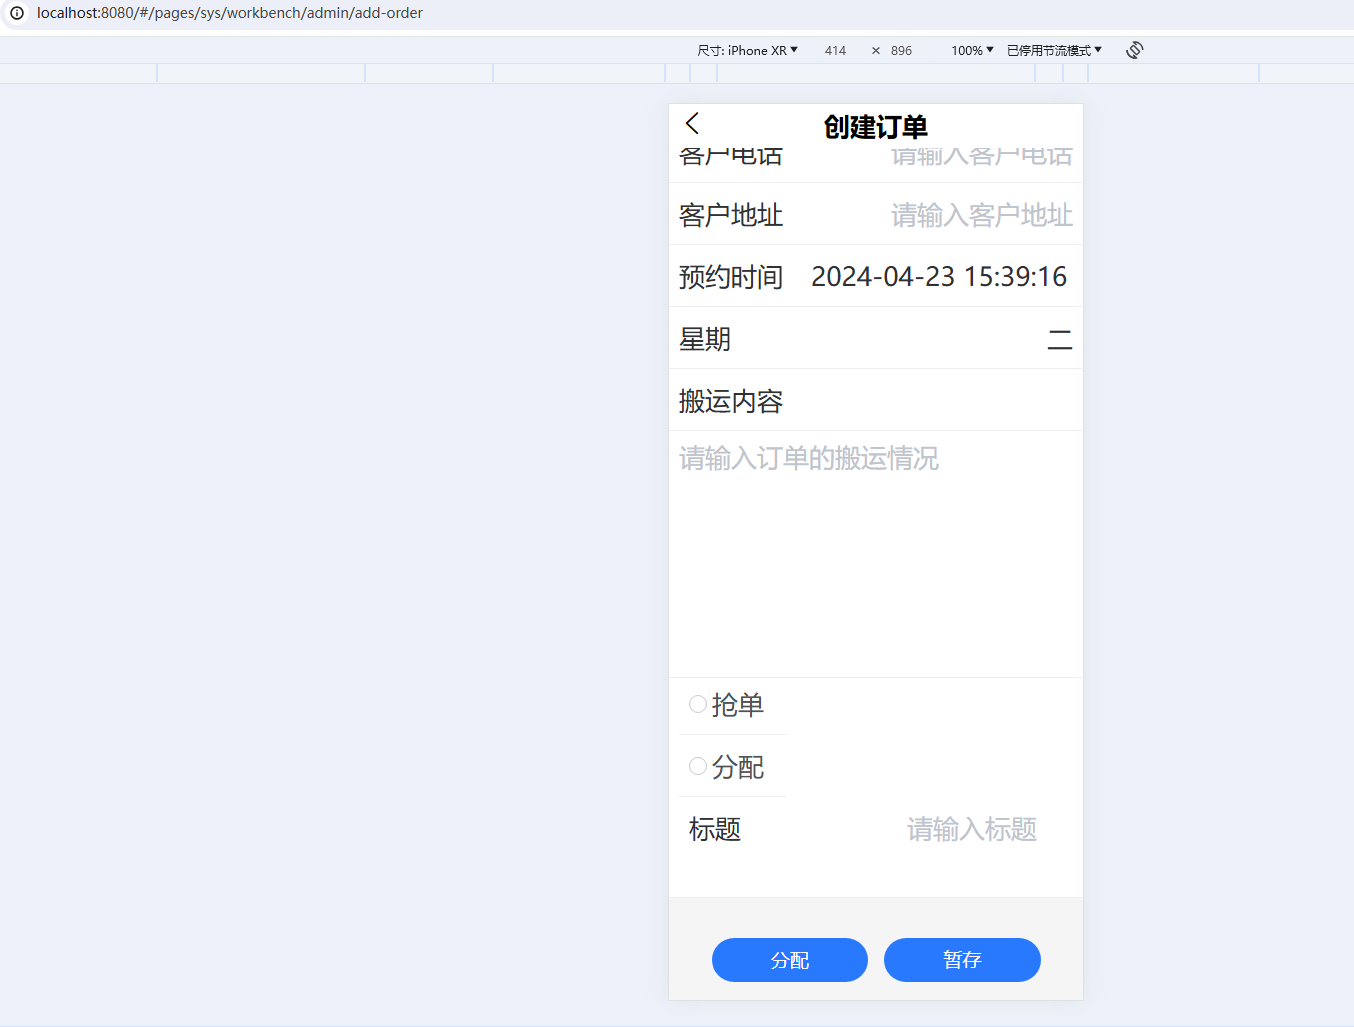This screenshot has width=1354, height=1027.
Task: Click the blue 分配 button
Action: click(x=790, y=960)
